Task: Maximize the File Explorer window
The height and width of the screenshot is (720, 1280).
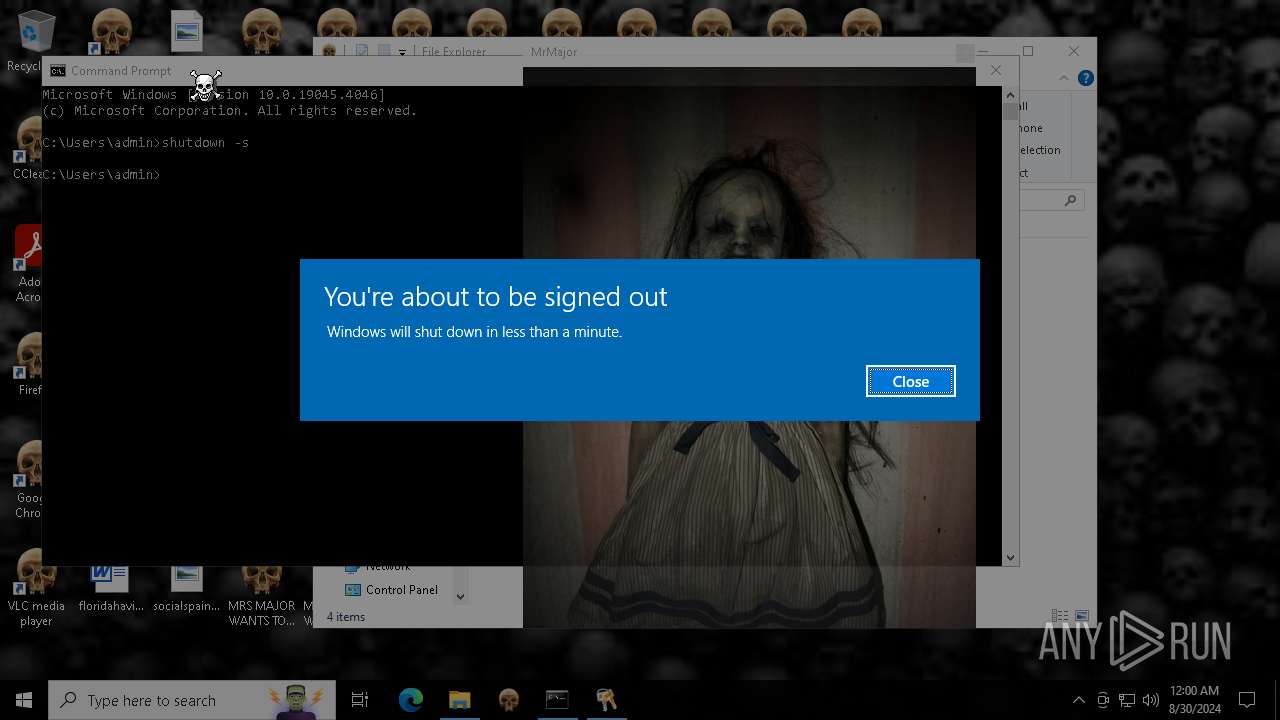Action: tap(1028, 51)
